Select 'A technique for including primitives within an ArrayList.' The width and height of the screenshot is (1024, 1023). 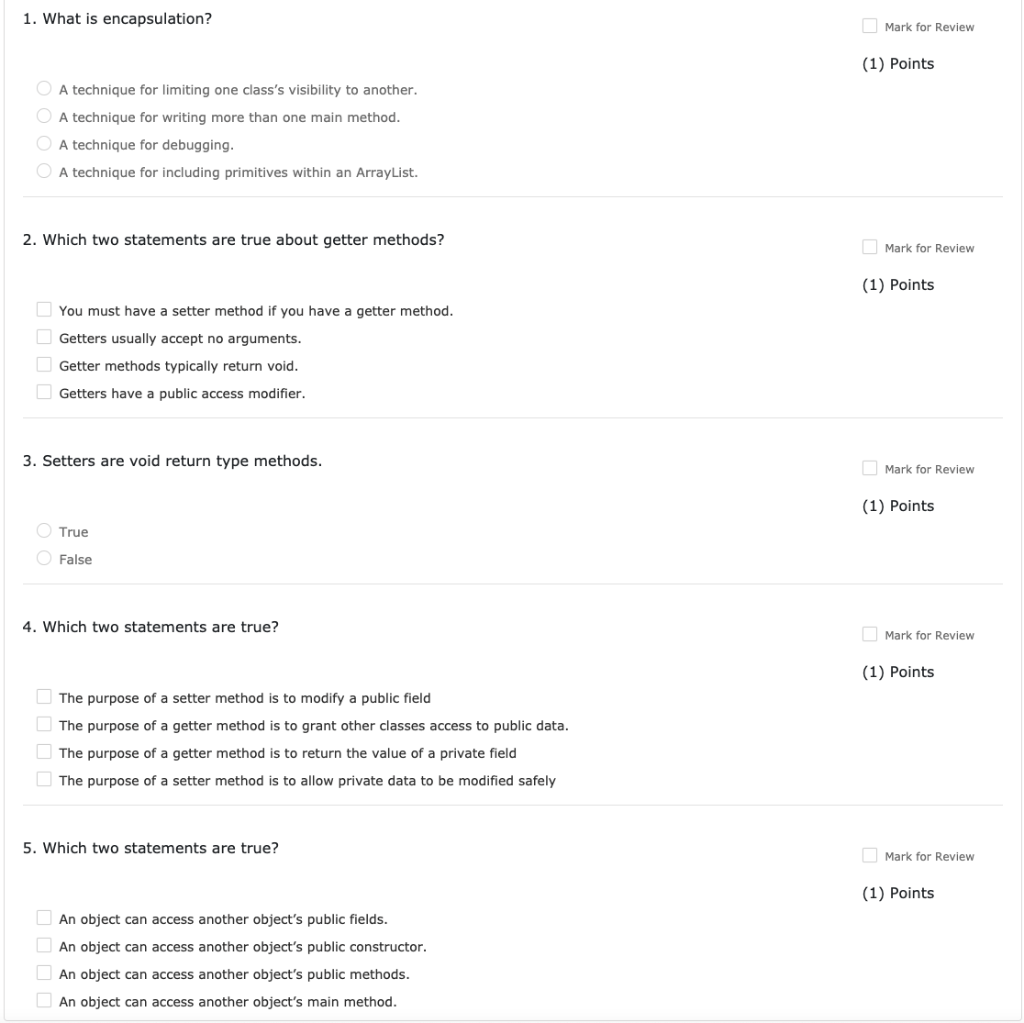pos(44,170)
